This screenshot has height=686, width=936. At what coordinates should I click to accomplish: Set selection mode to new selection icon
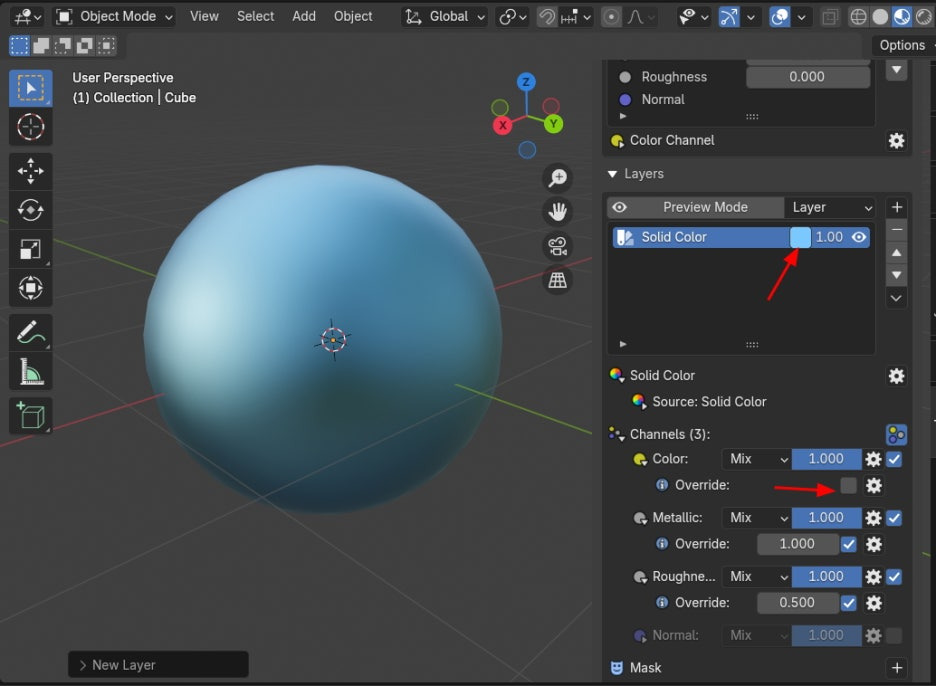pyautogui.click(x=19, y=46)
